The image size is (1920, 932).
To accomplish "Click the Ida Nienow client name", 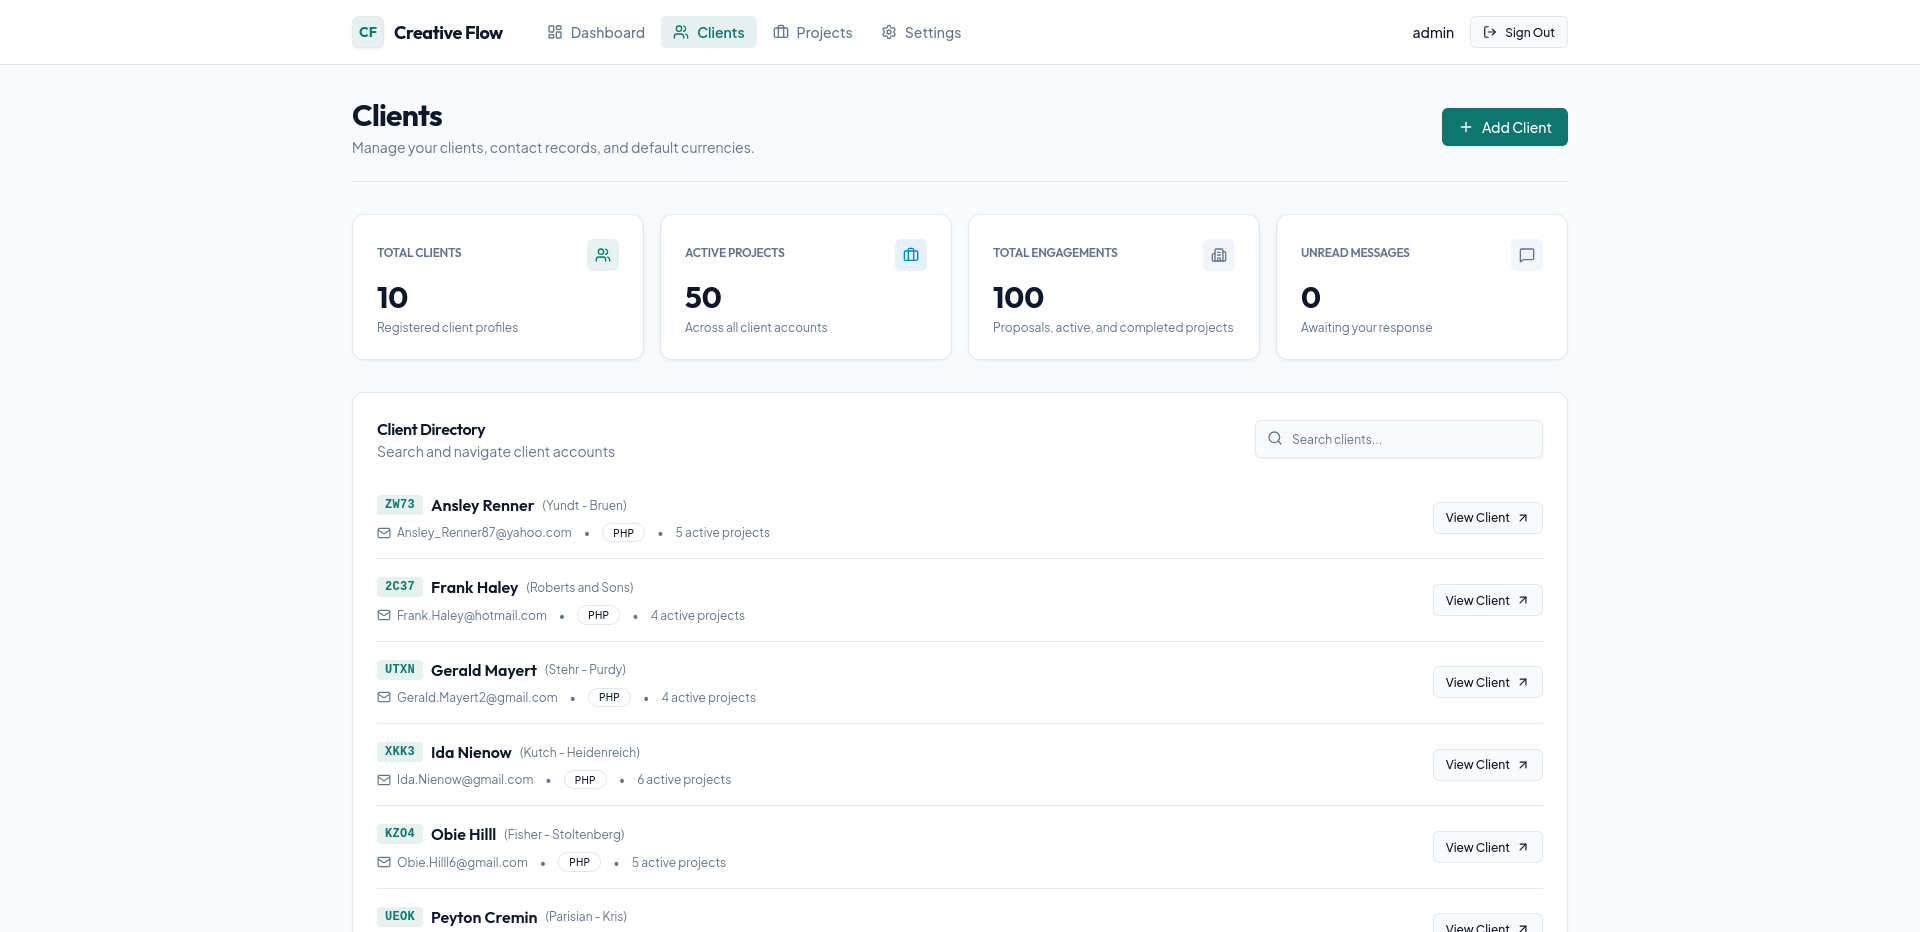I will point(471,753).
